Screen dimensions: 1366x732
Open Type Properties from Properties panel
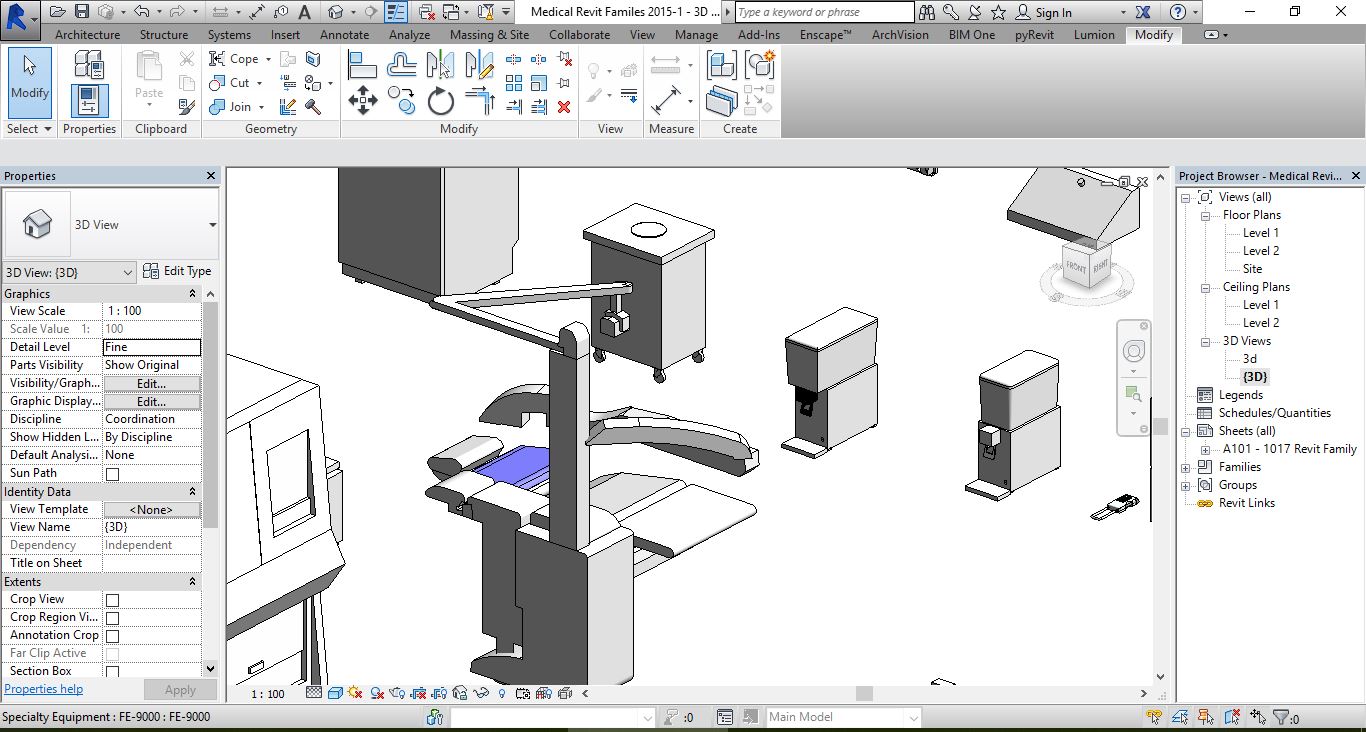[x=177, y=271]
